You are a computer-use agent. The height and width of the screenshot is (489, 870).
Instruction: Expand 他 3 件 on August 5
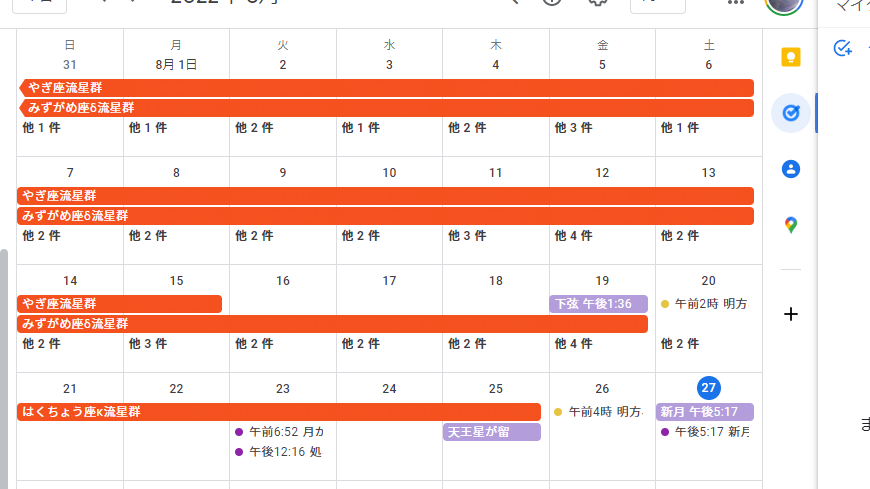click(x=574, y=128)
